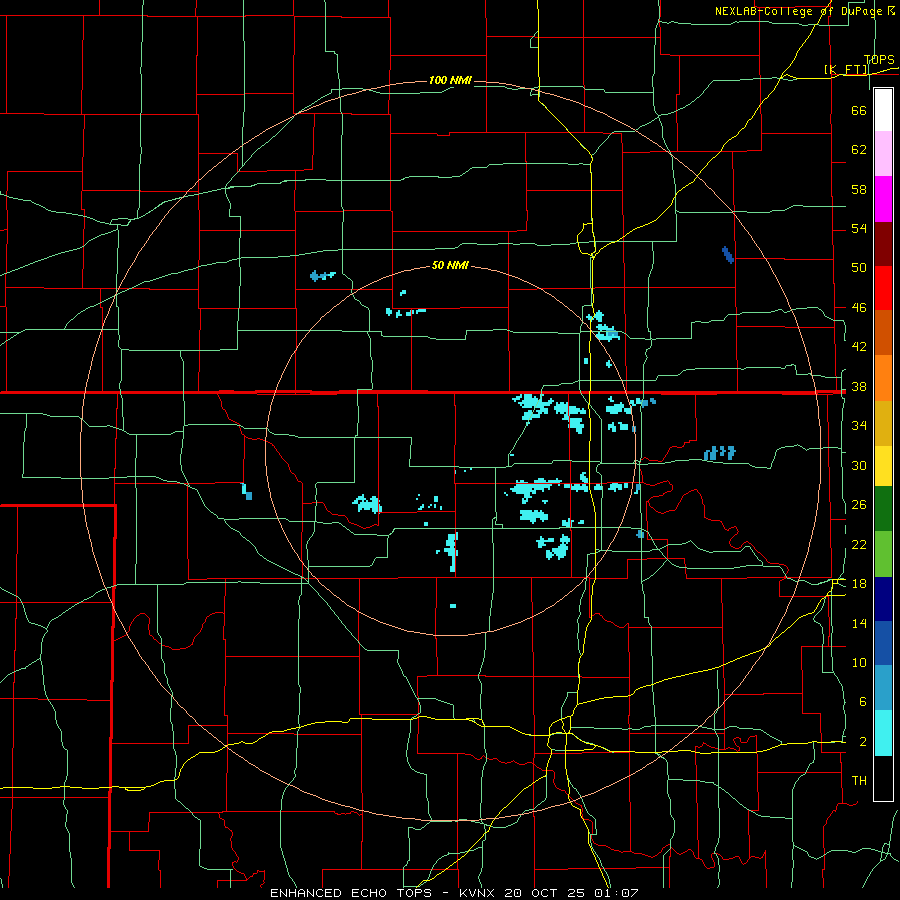Click the "30" scale value
Viewport: 900px width, 900px height.
click(x=859, y=465)
